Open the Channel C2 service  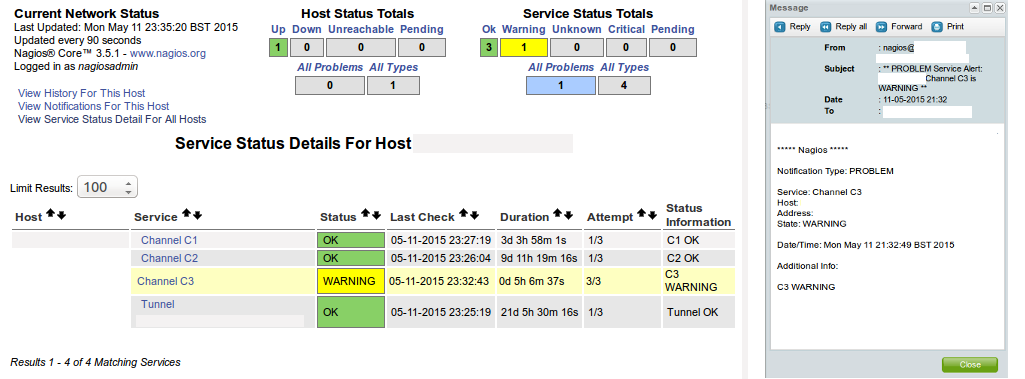pyautogui.click(x=169, y=258)
